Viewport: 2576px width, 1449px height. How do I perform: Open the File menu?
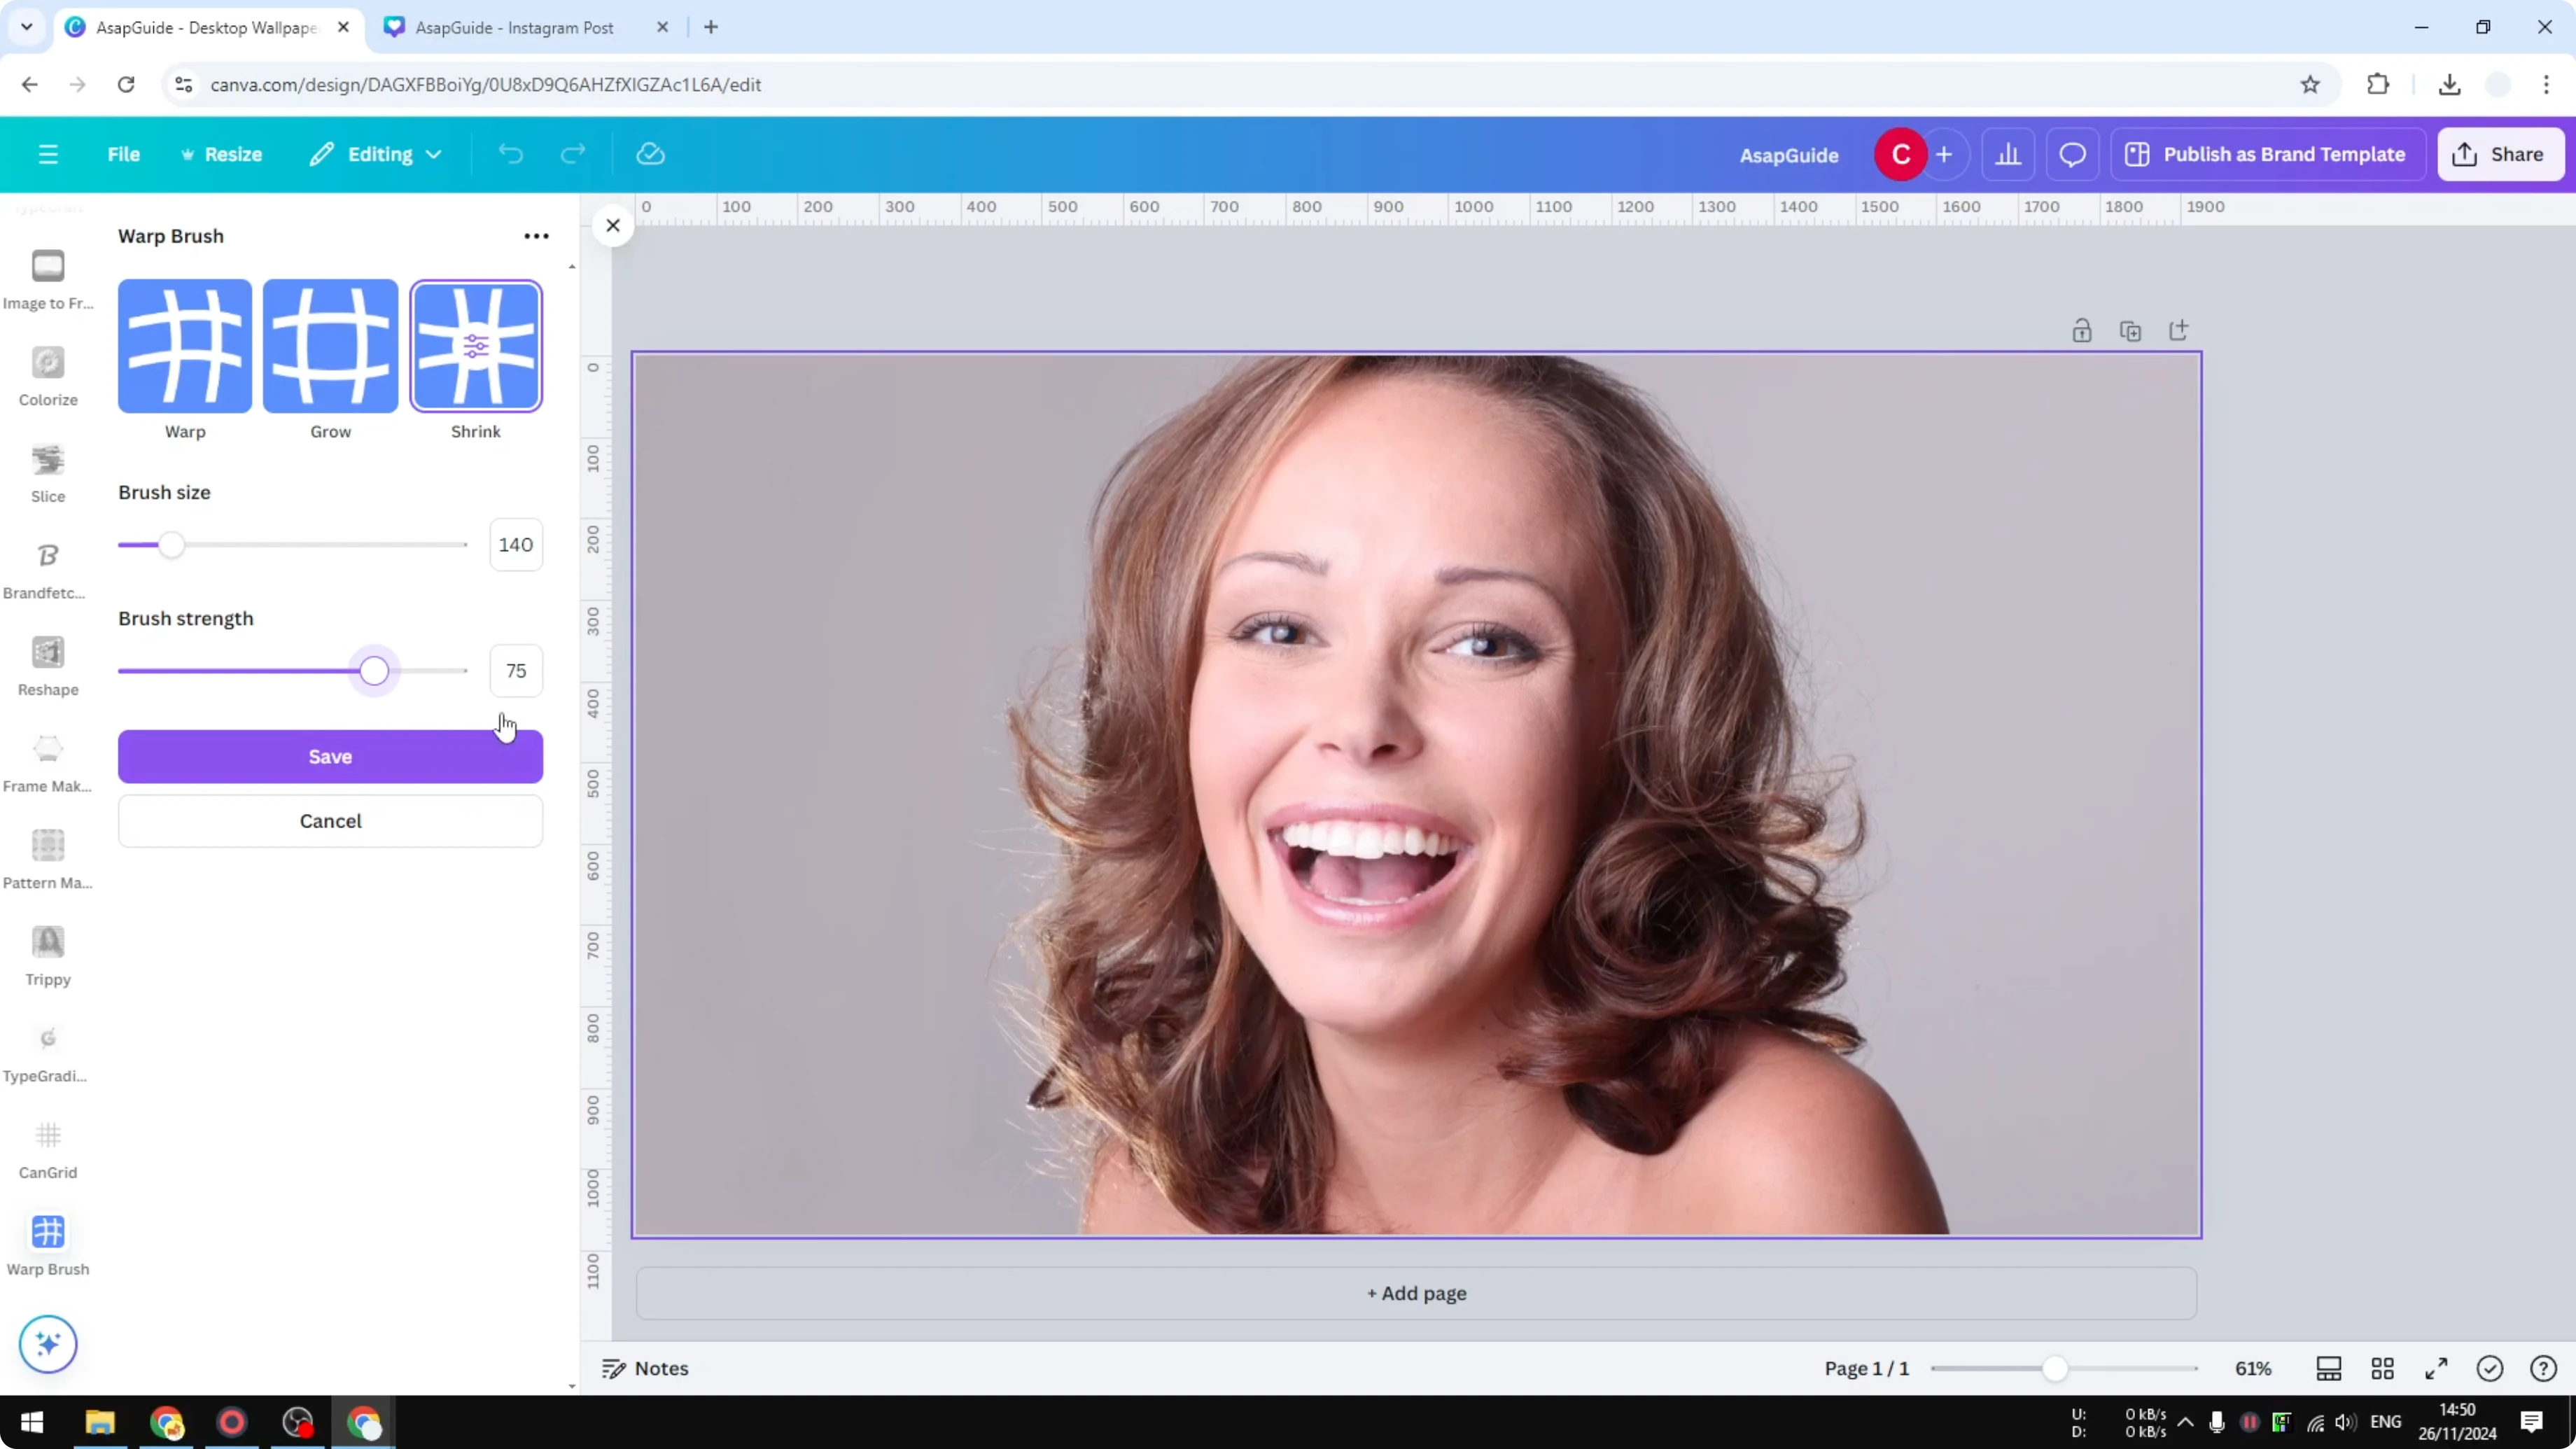point(124,154)
